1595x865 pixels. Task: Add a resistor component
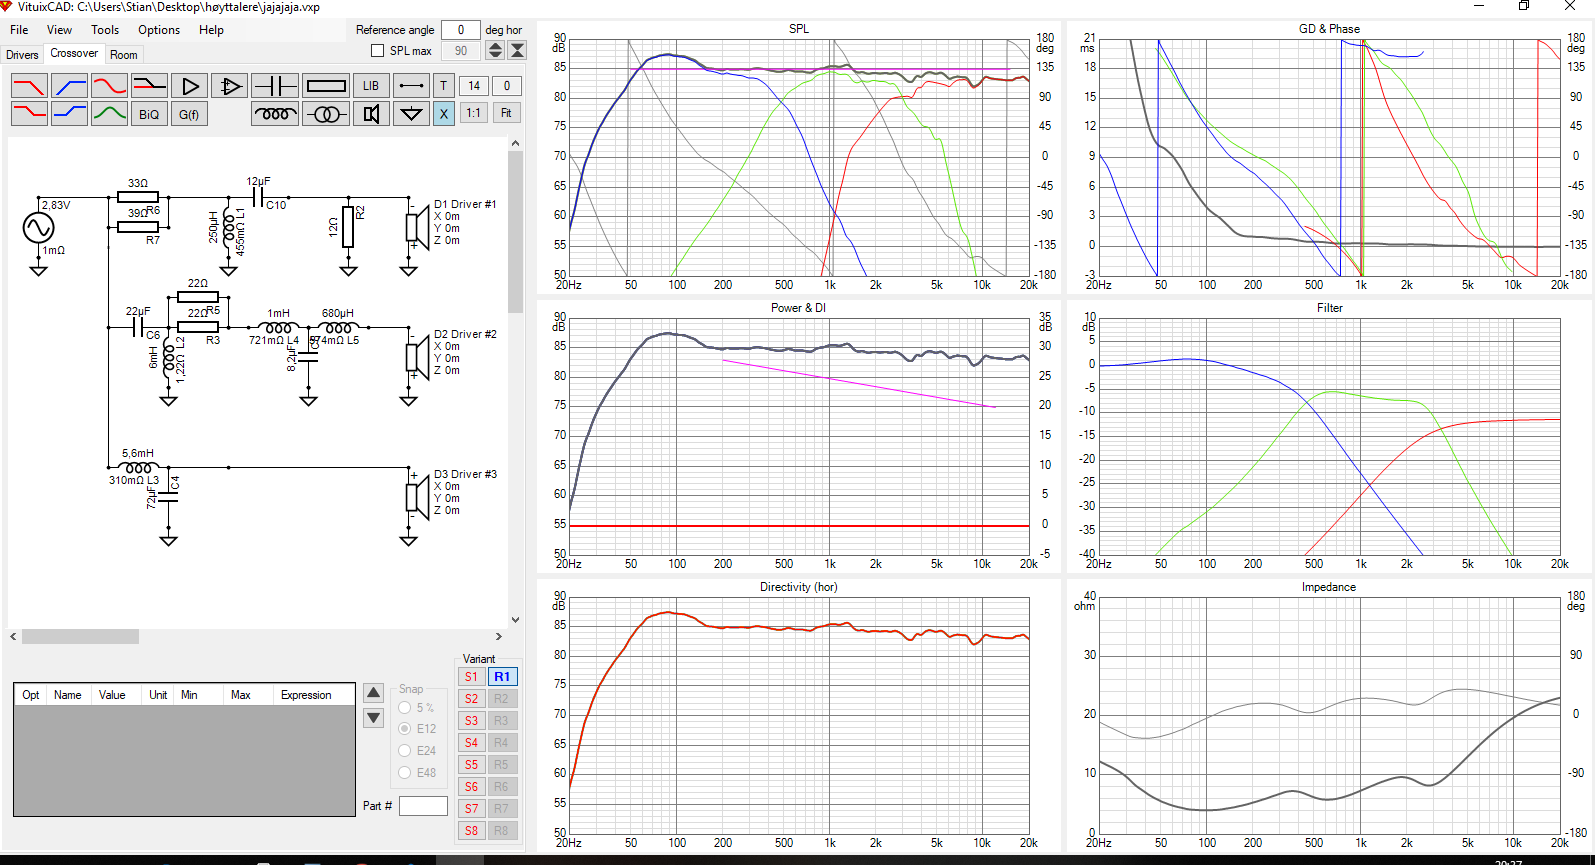click(x=326, y=86)
